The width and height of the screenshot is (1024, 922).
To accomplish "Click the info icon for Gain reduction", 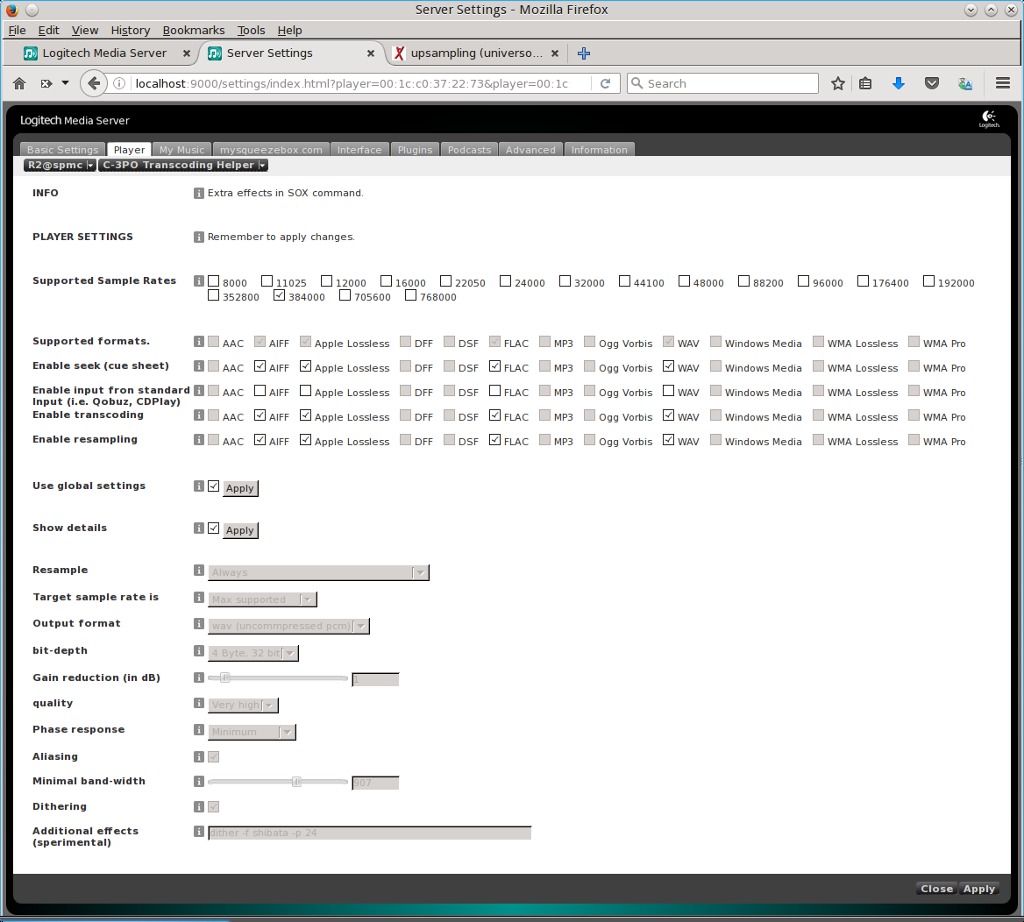I will click(199, 678).
